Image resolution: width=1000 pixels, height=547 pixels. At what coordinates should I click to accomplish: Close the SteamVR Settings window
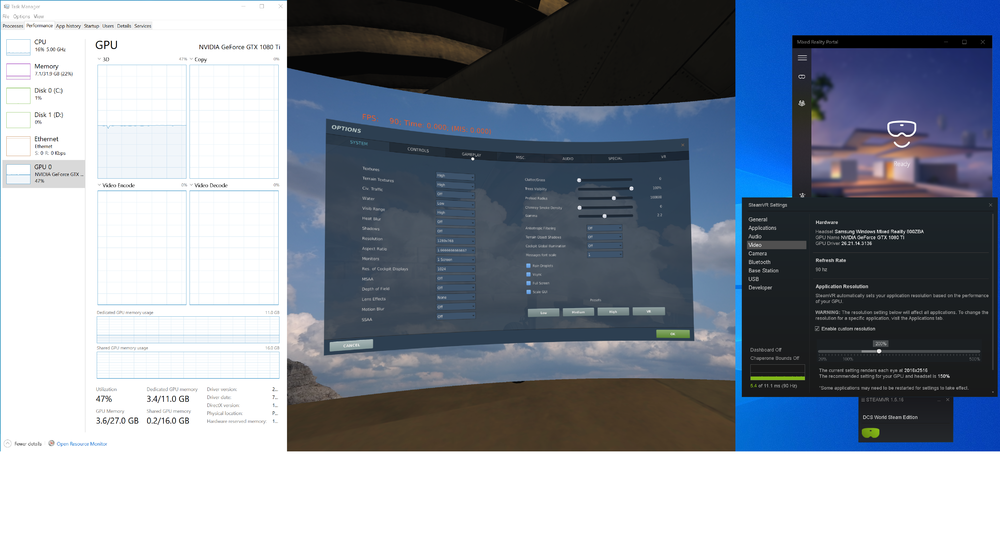990,205
